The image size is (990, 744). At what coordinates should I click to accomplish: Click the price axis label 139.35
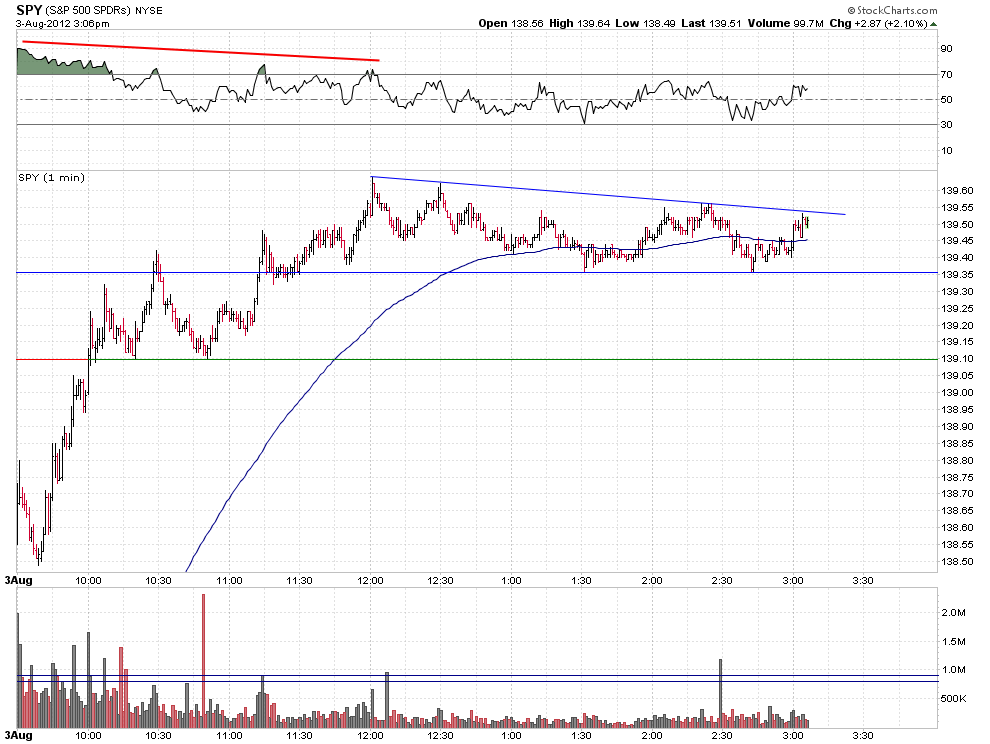(x=957, y=275)
